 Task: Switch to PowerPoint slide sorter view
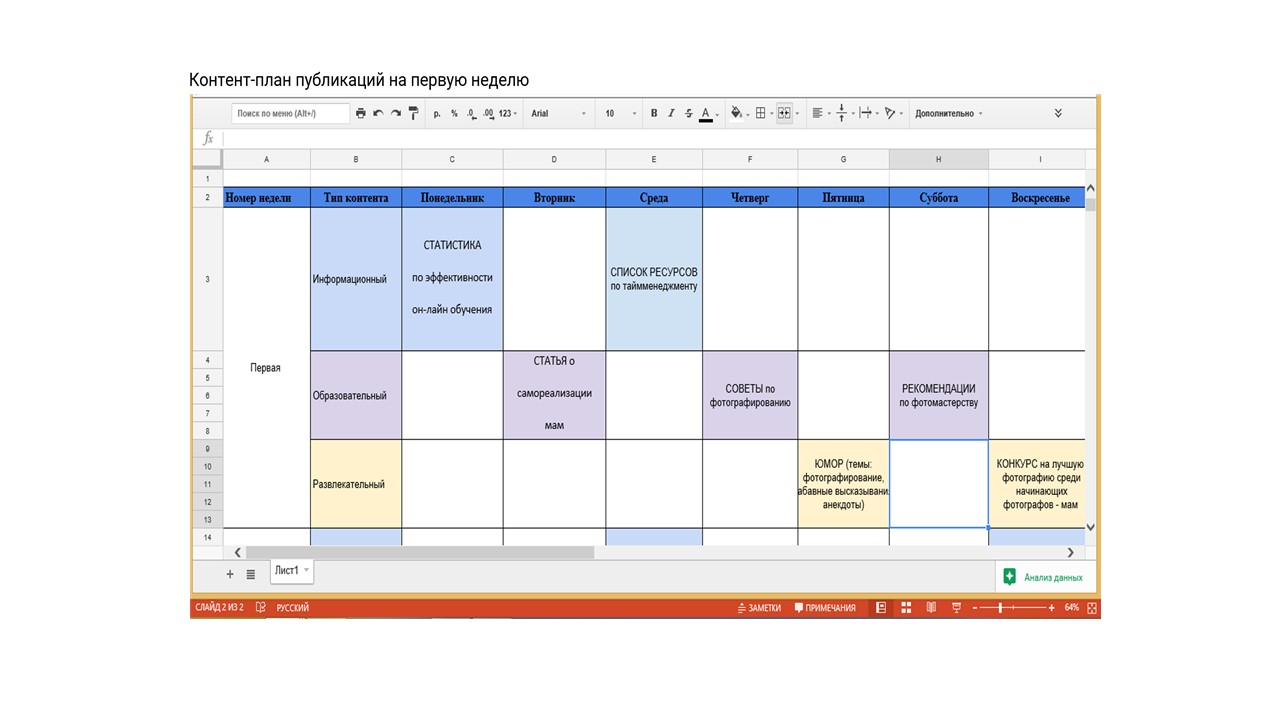point(906,608)
